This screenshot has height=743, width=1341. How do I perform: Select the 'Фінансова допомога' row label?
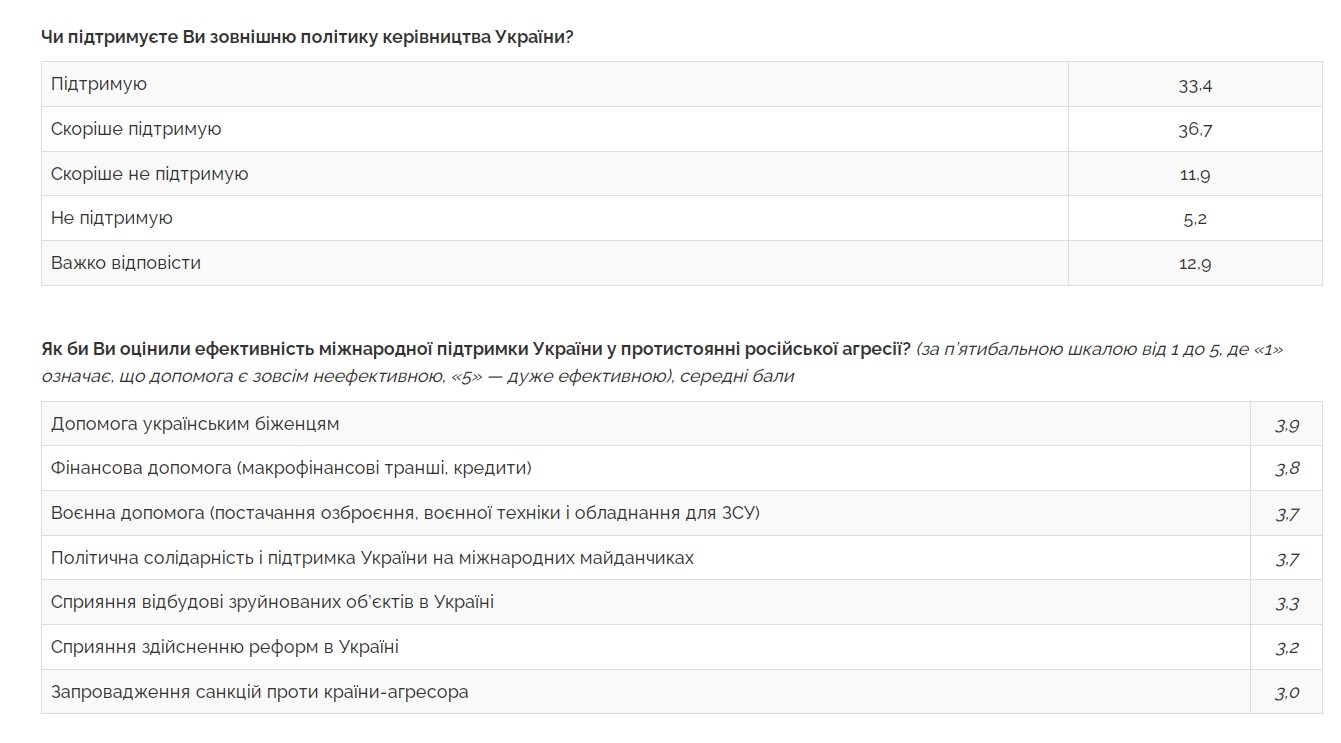pyautogui.click(x=291, y=468)
